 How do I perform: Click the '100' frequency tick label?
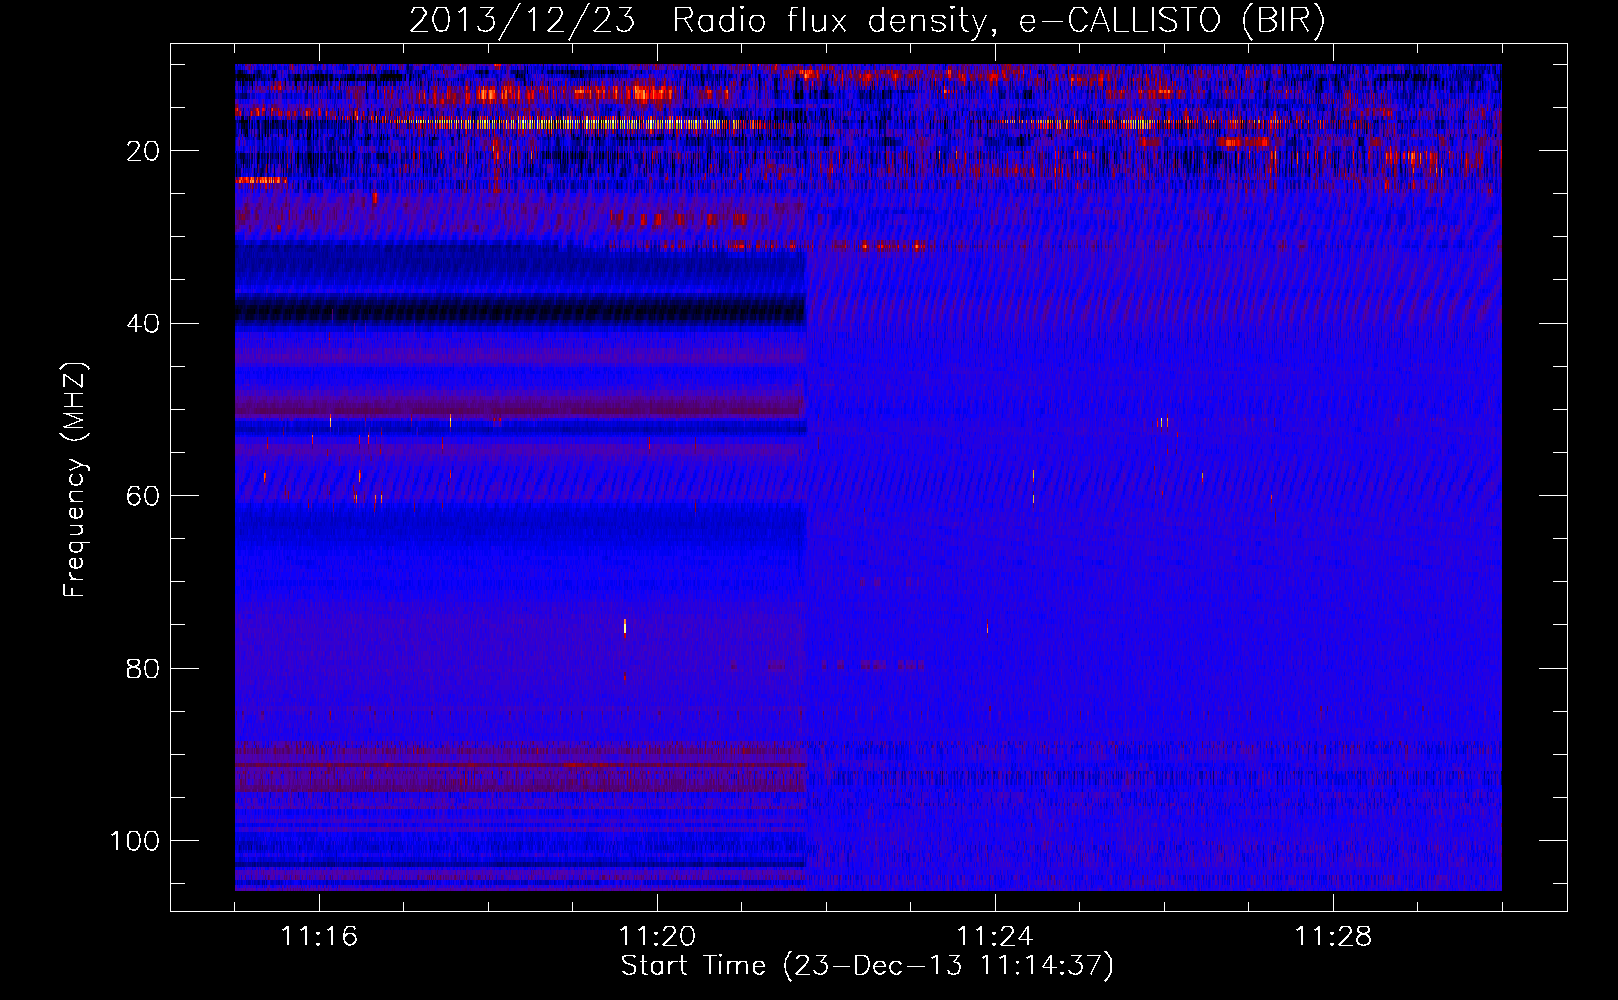click(135, 841)
